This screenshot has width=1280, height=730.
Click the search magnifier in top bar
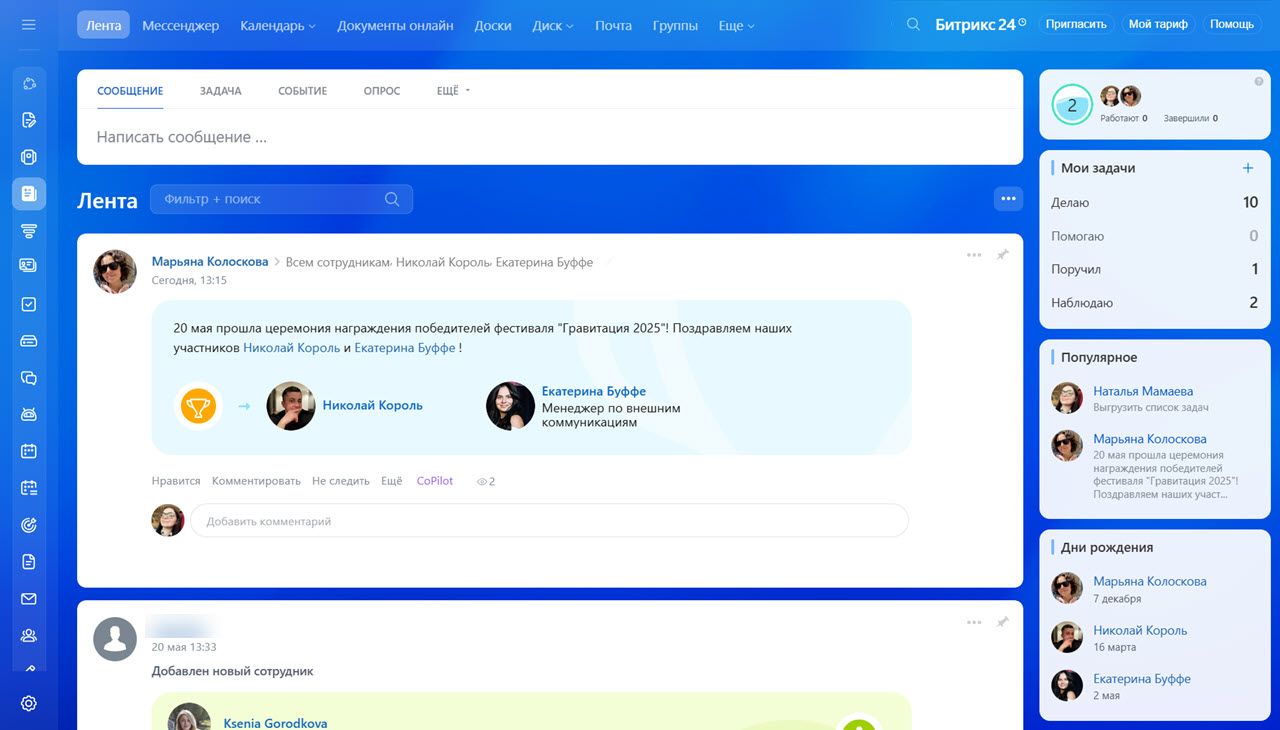(913, 25)
